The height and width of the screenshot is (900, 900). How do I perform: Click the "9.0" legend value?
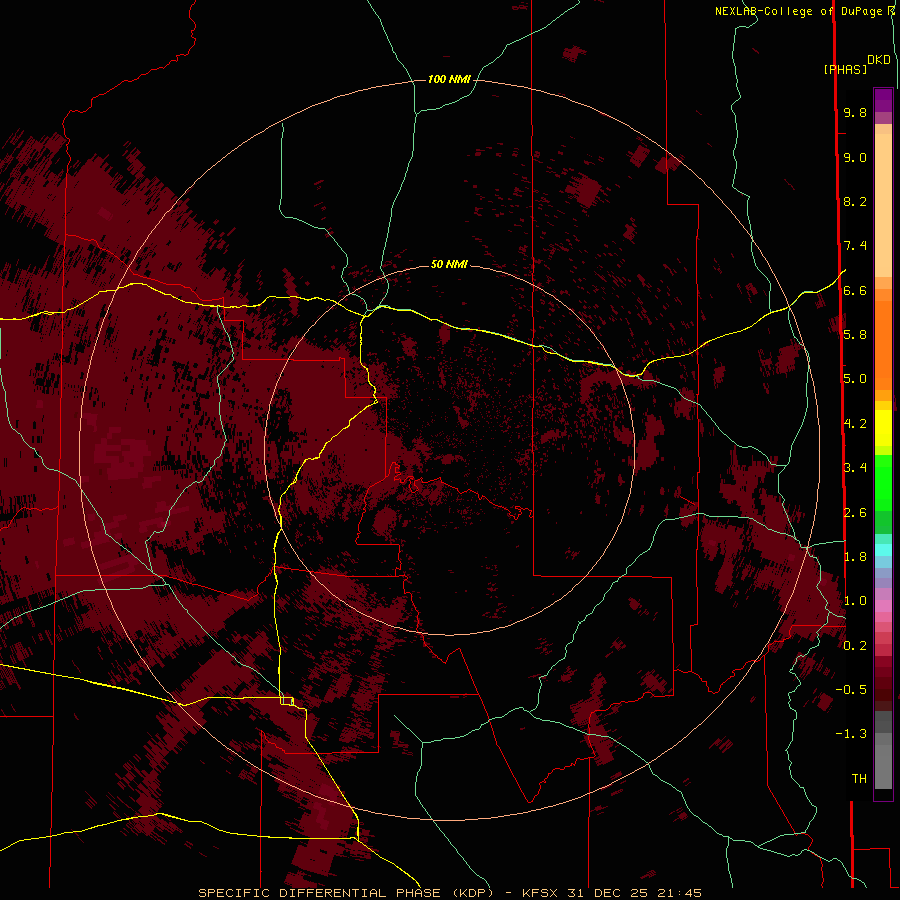click(x=855, y=157)
